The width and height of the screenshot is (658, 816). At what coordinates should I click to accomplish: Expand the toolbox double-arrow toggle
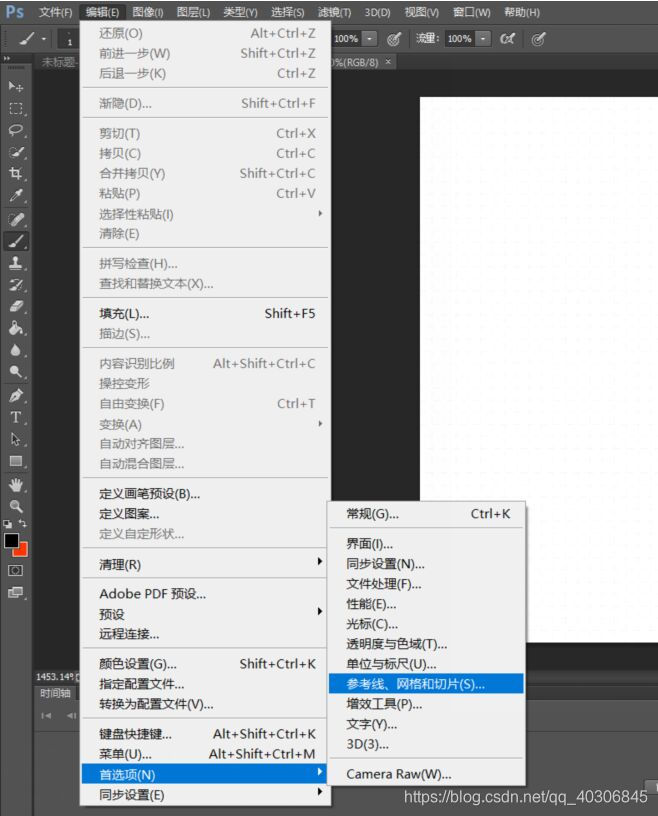coord(7,58)
